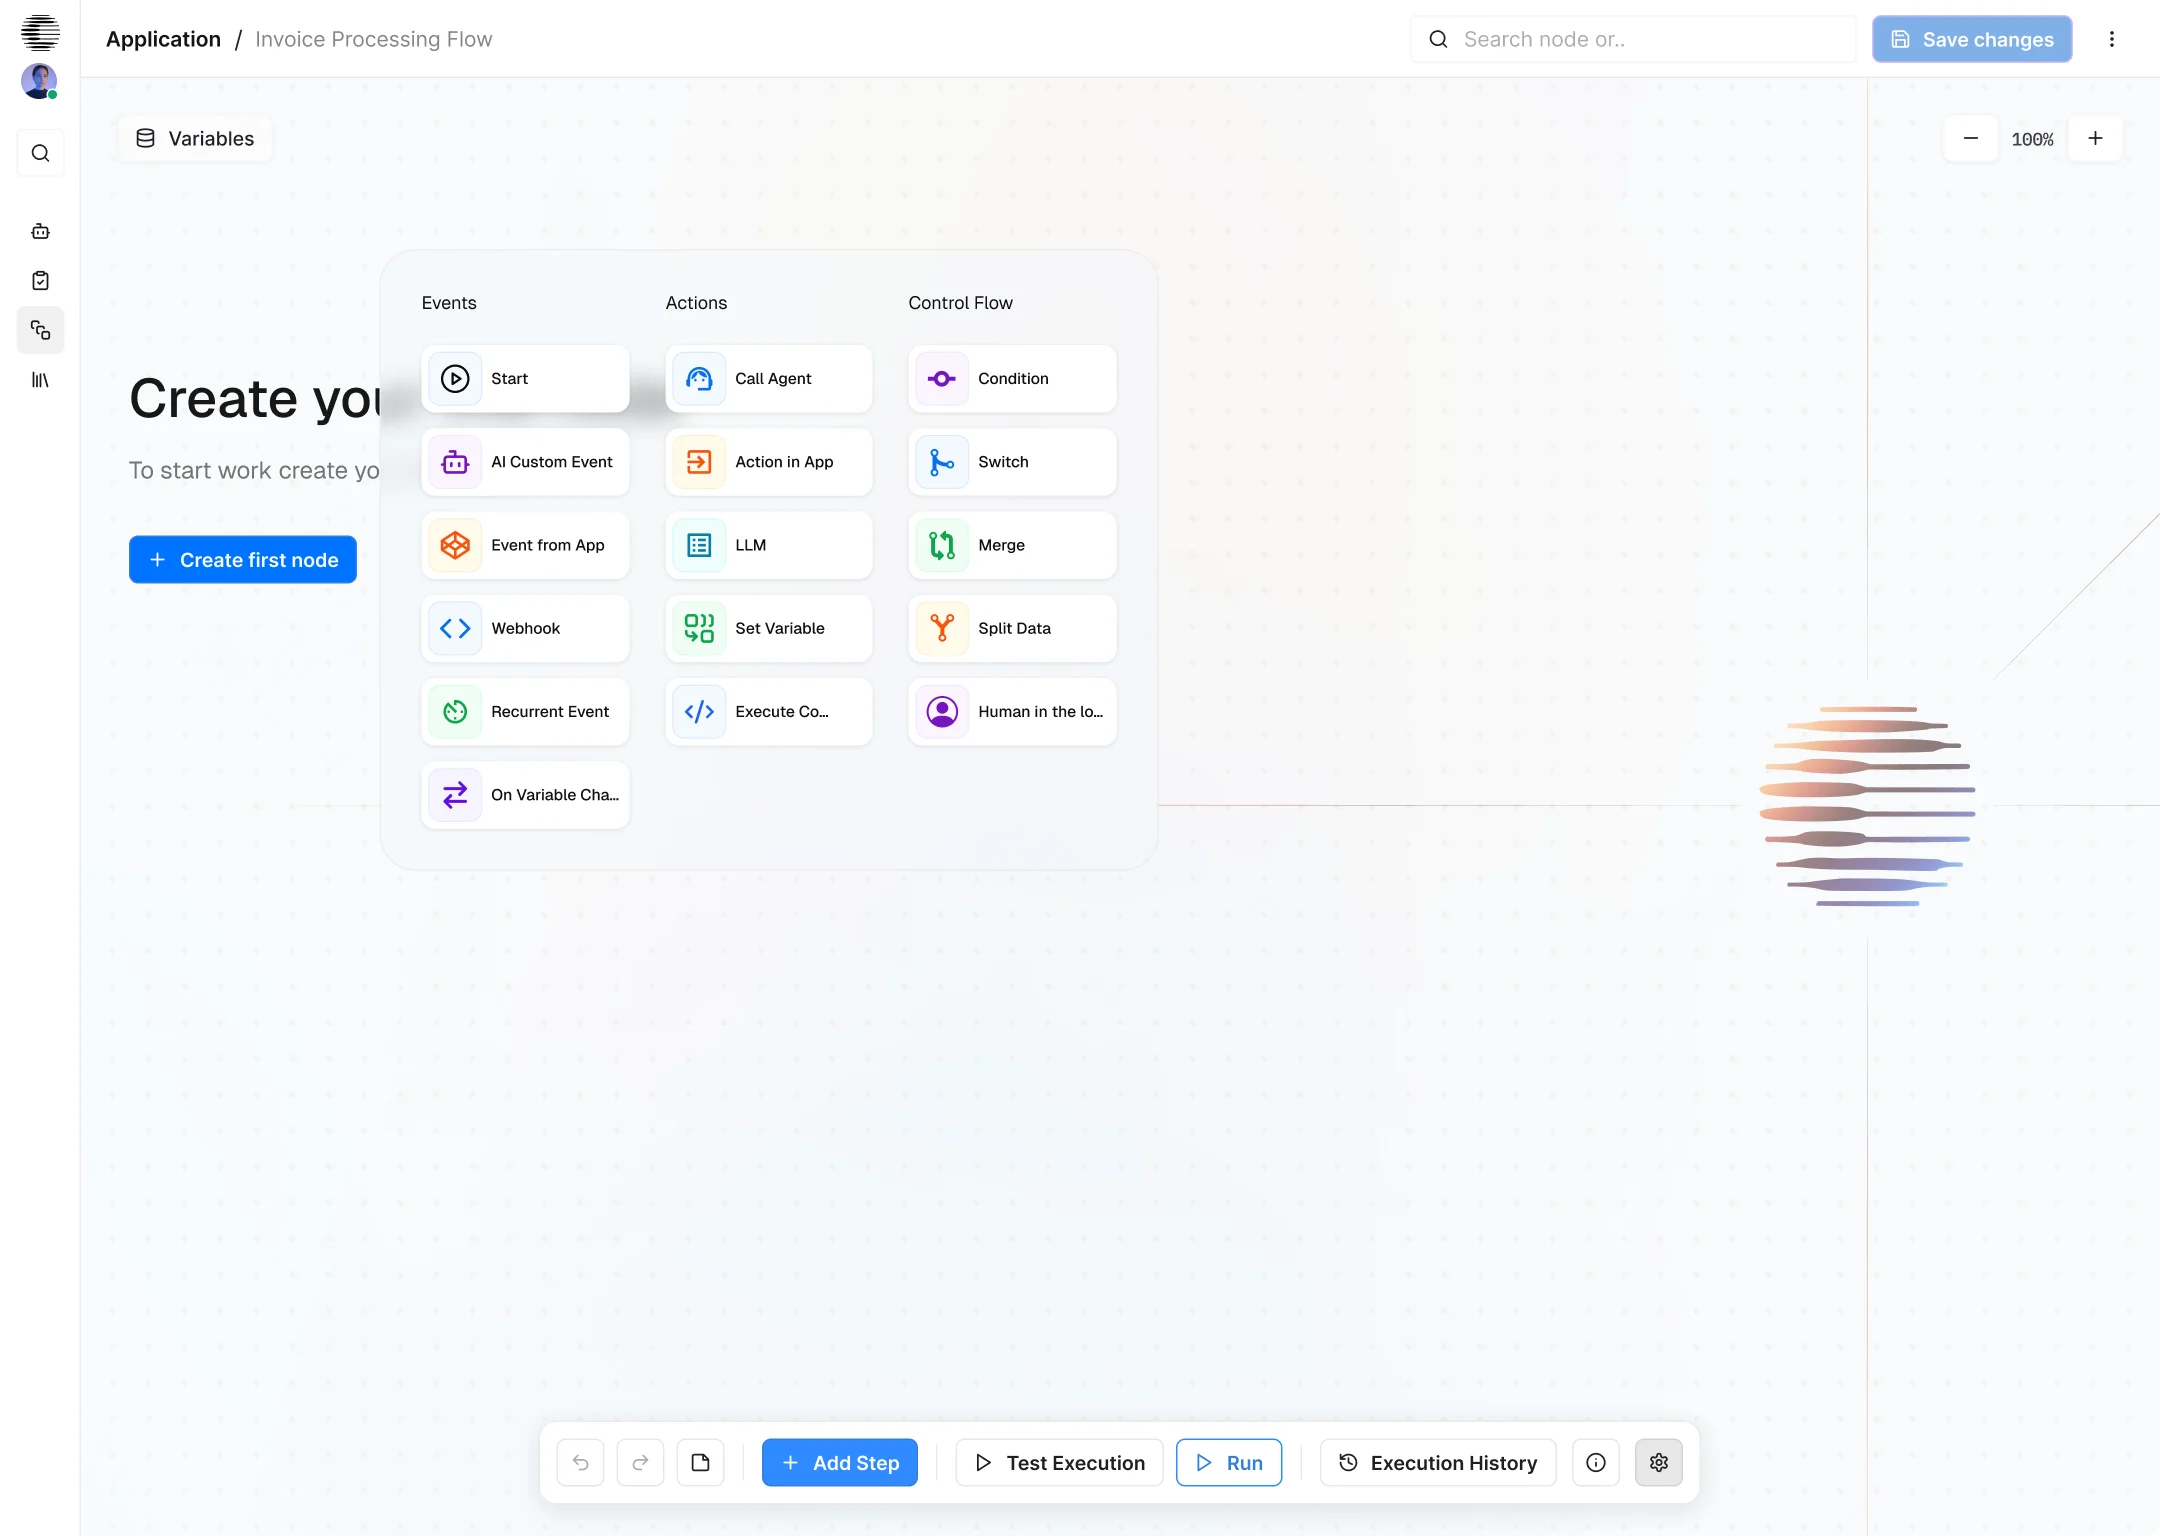
Task: Open the agents panel in the sidebar
Action: tap(40, 231)
